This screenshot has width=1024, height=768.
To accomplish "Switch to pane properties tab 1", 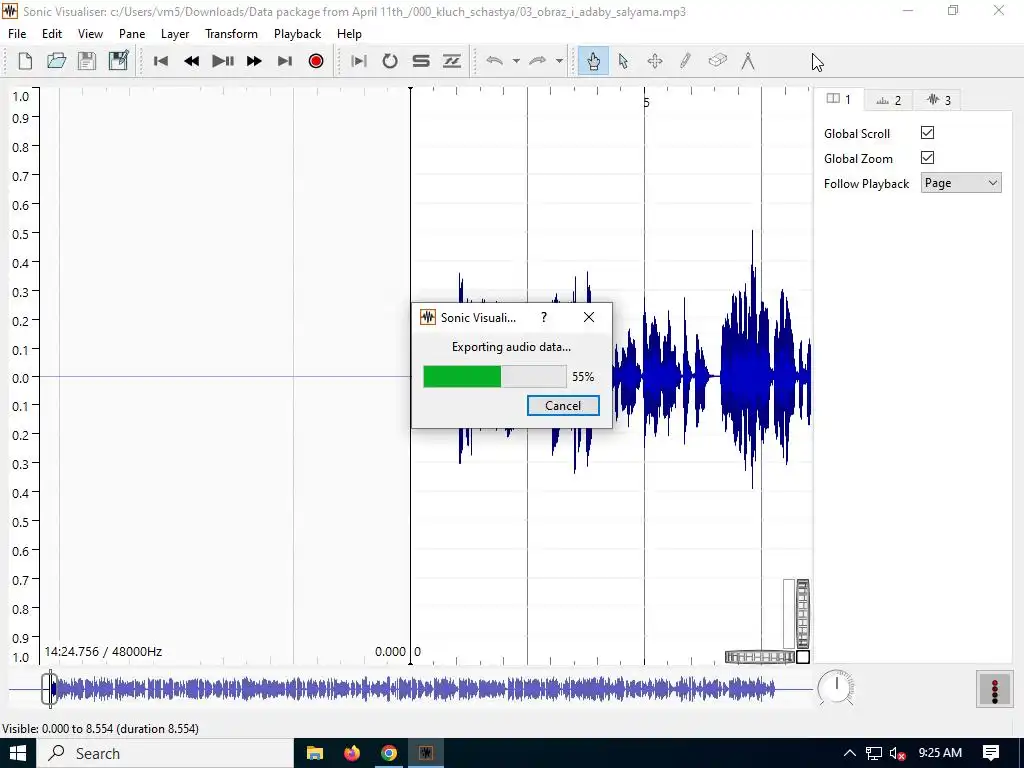I will tap(839, 99).
